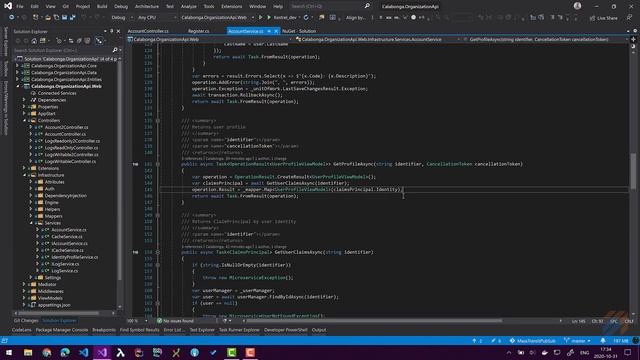
Task: Switch to the Register.cs tab
Action: pyautogui.click(x=198, y=31)
